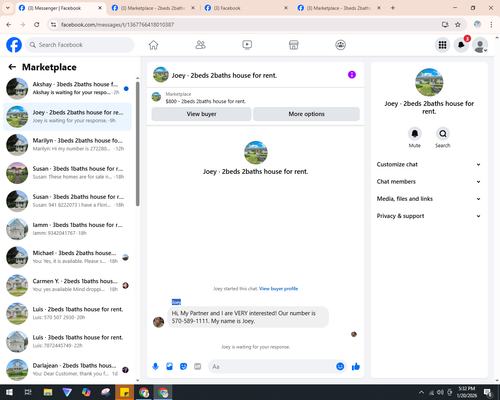Open View buyer profile link
The height and width of the screenshot is (400, 500).
point(278,289)
